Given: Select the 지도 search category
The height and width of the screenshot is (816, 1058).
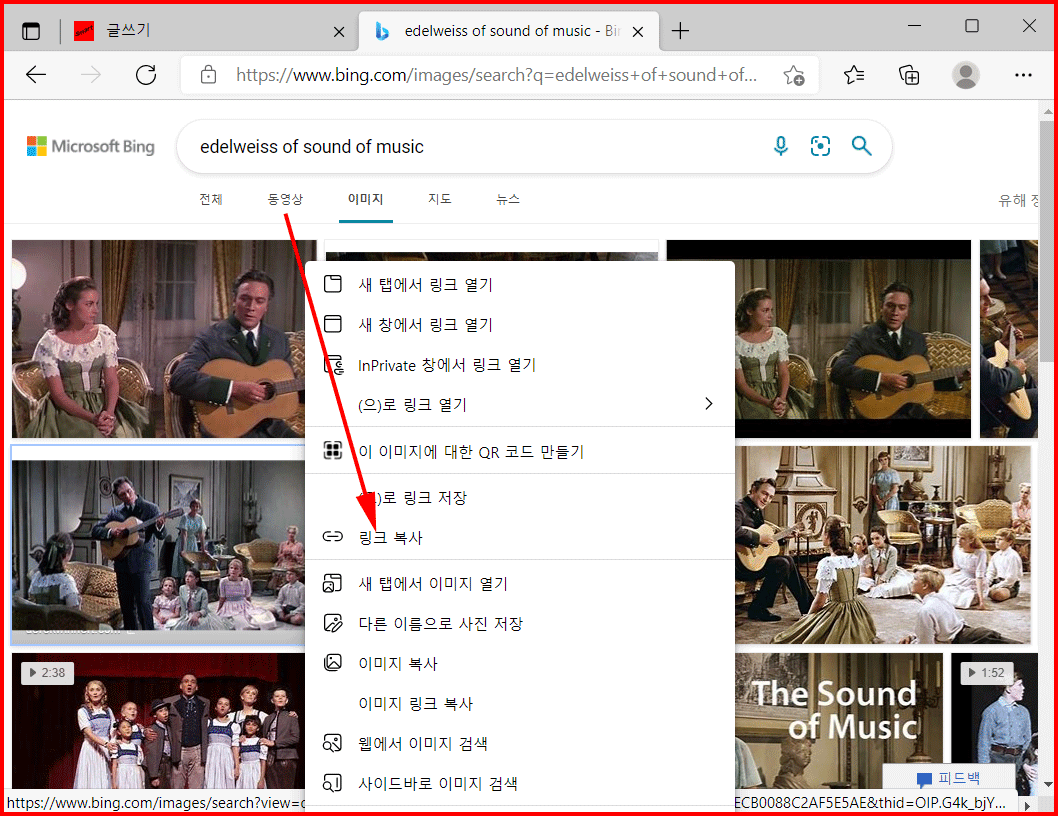Looking at the screenshot, I should [439, 199].
